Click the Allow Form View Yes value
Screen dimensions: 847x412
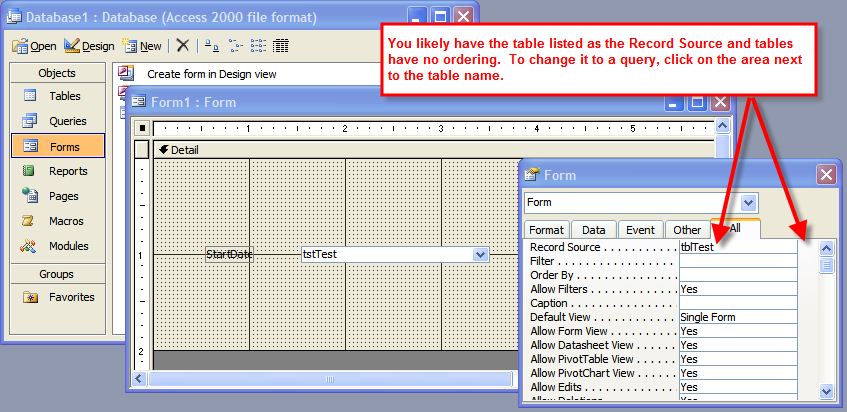738,331
